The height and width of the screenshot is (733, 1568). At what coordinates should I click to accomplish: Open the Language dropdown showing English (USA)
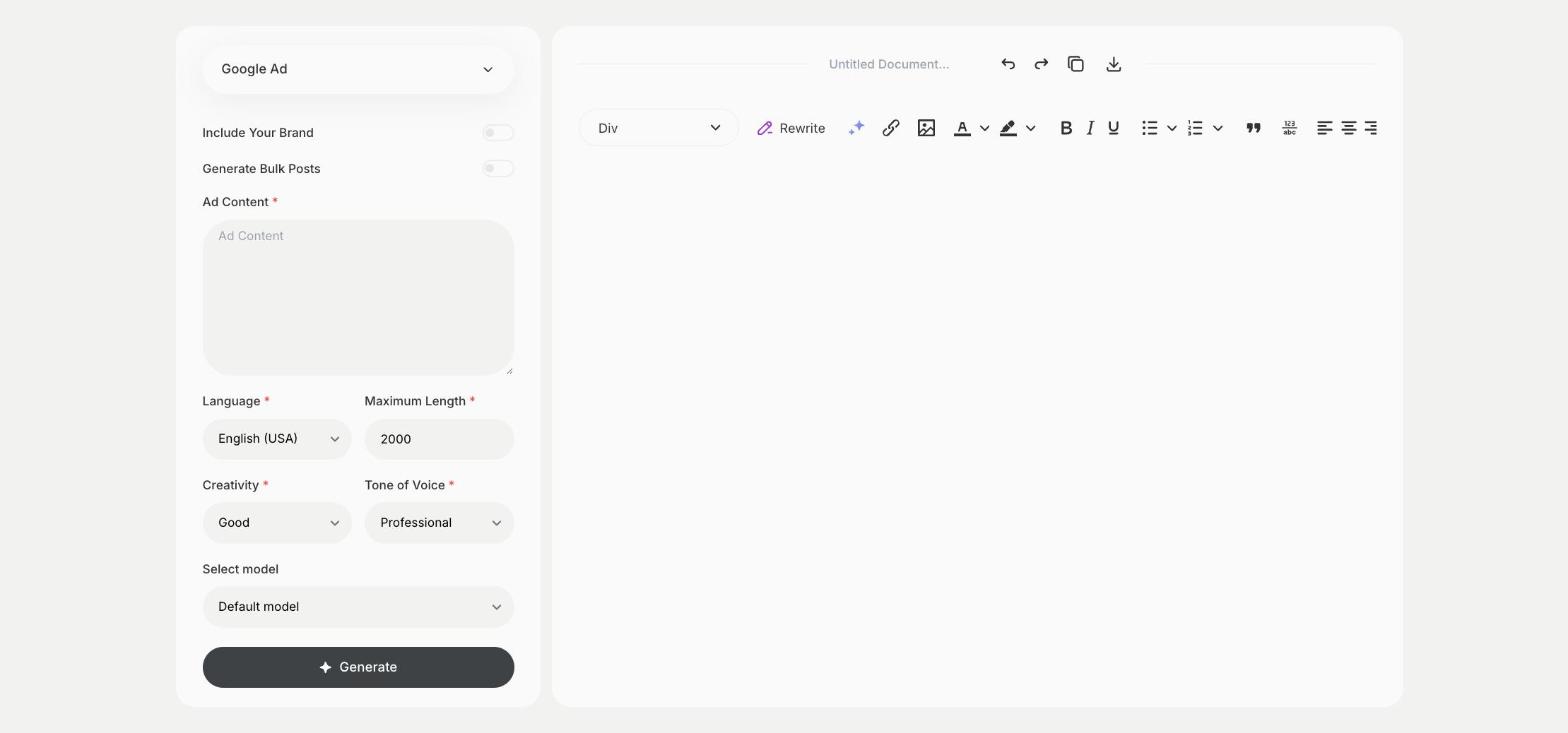click(277, 439)
